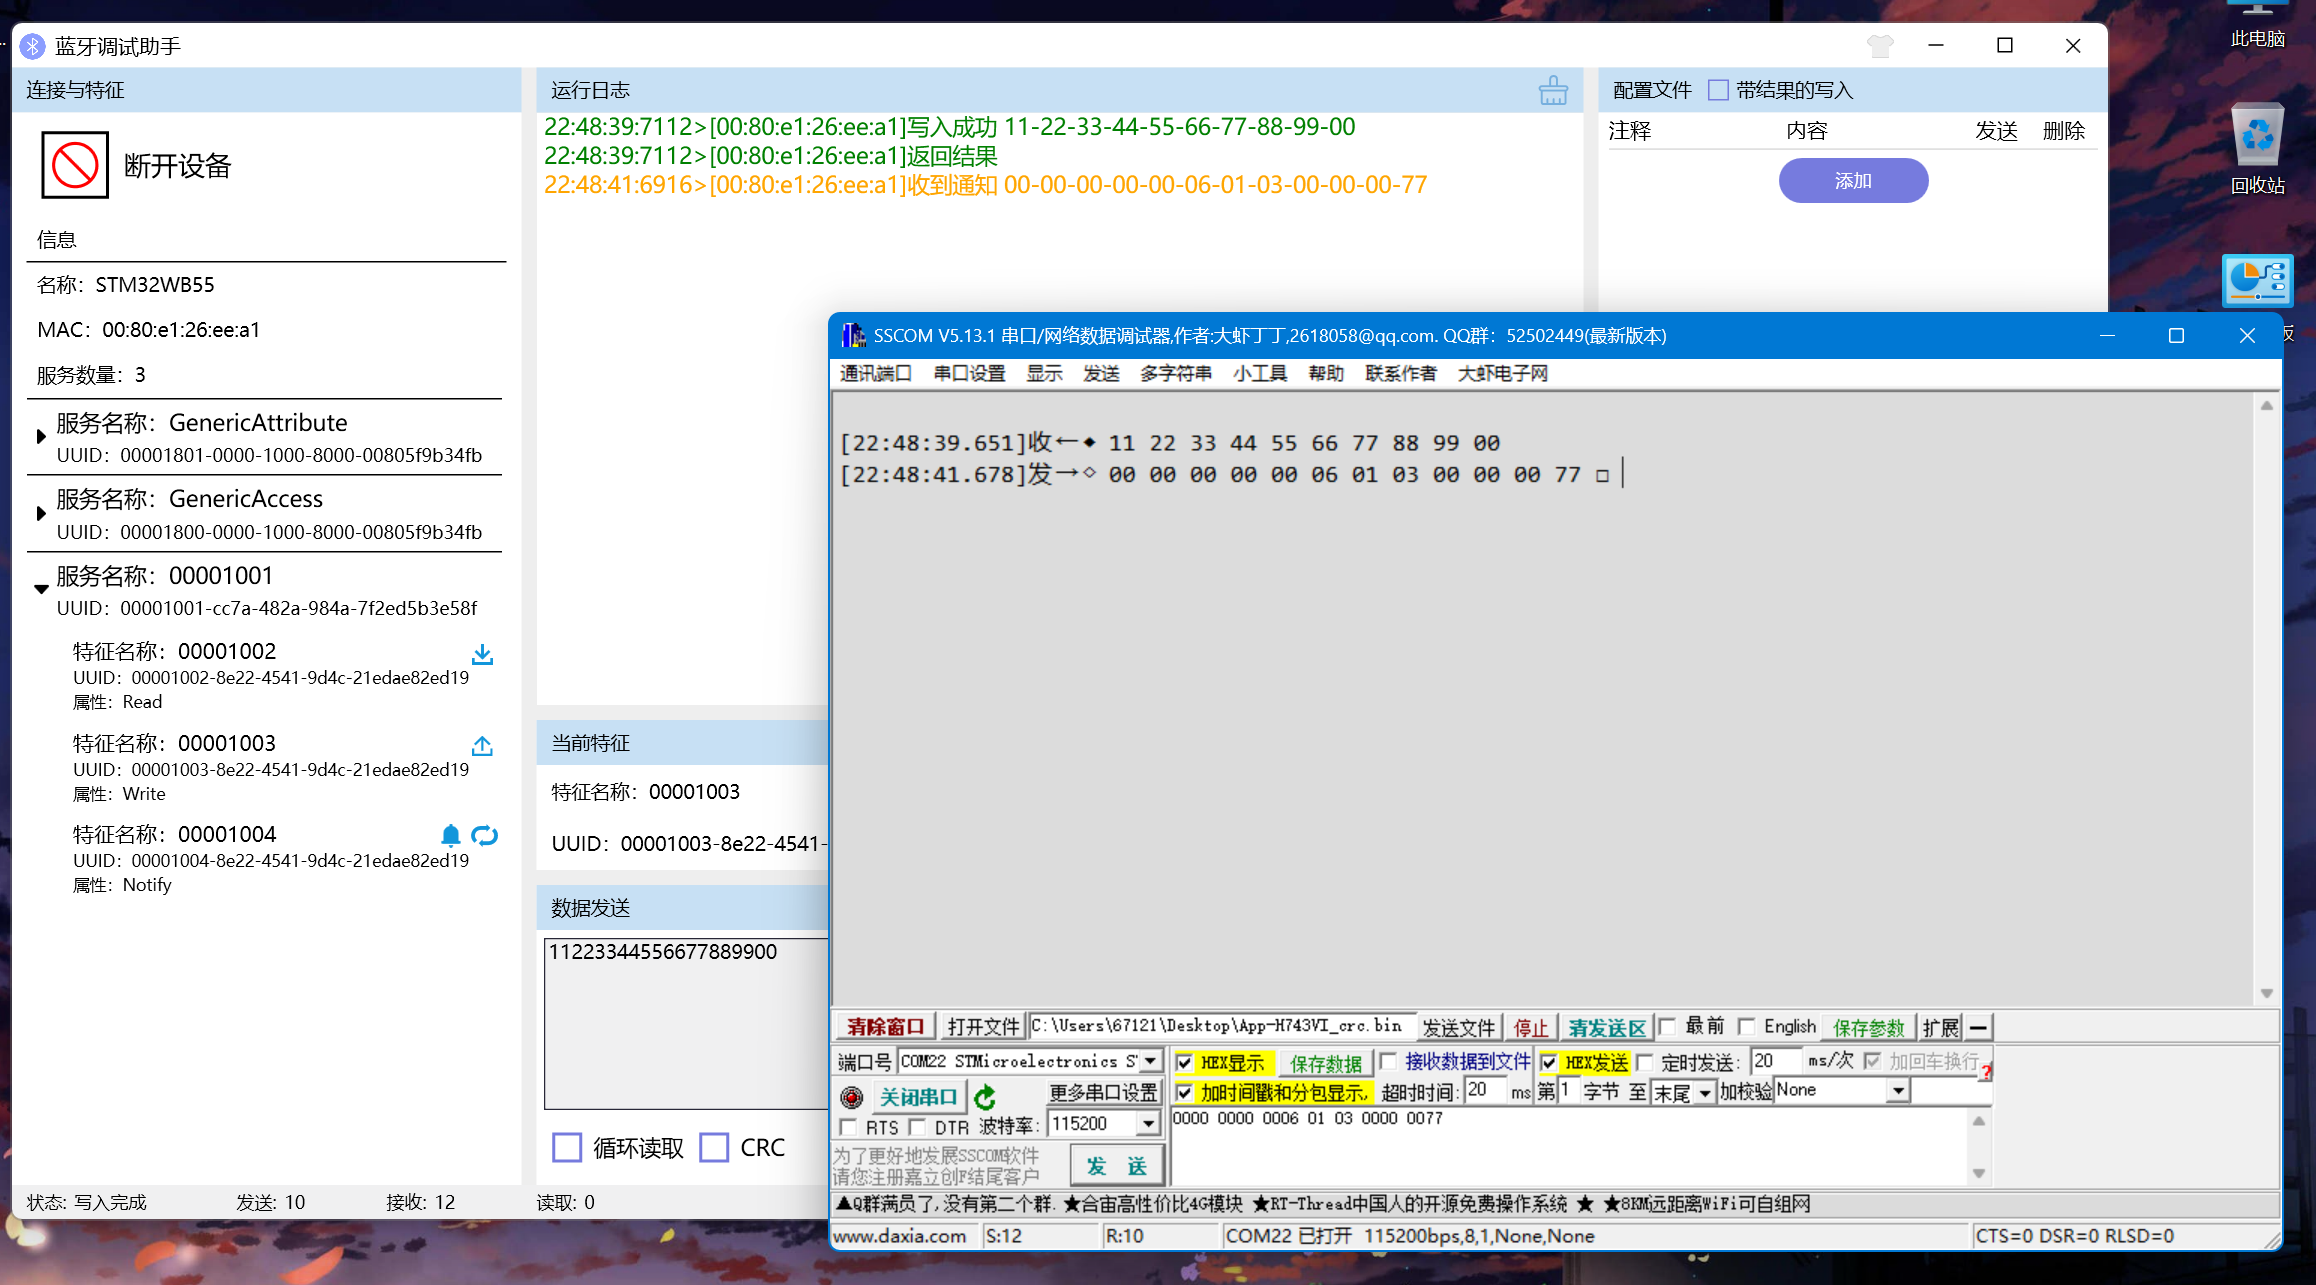The image size is (2316, 1285).
Task: Check the 带结果的写入 option
Action: pyautogui.click(x=1718, y=90)
